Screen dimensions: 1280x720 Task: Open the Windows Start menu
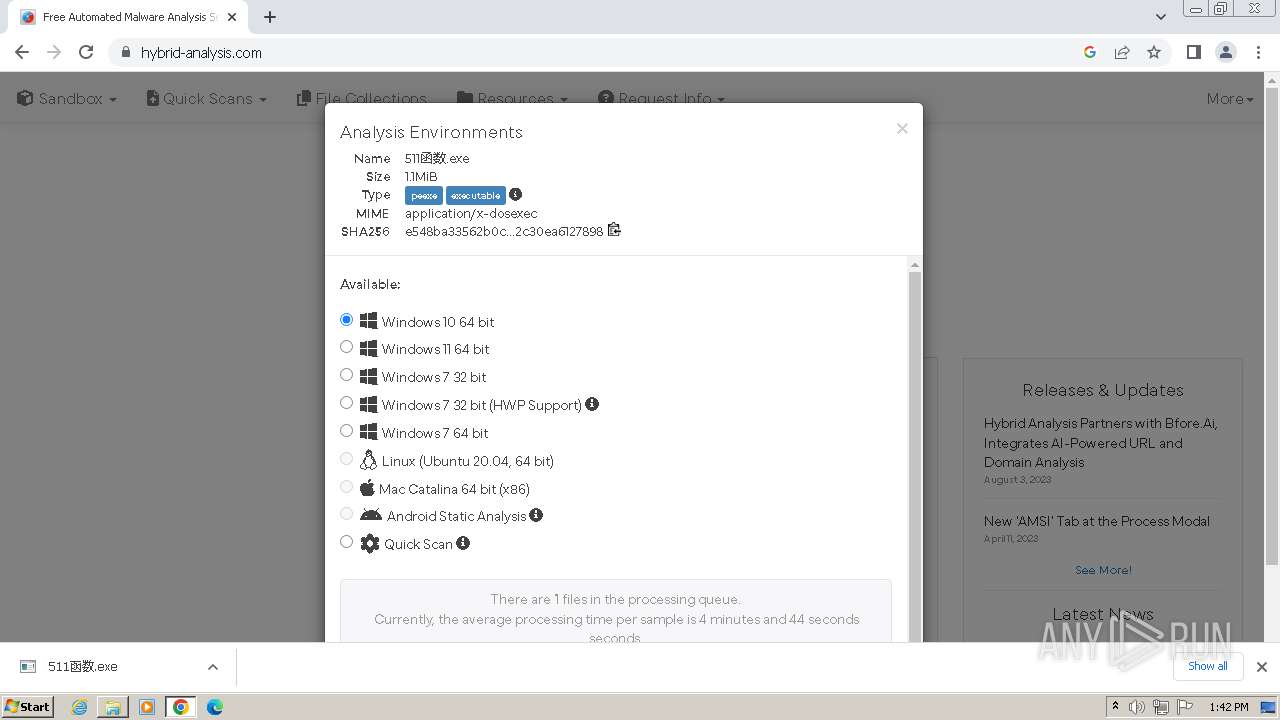point(28,706)
